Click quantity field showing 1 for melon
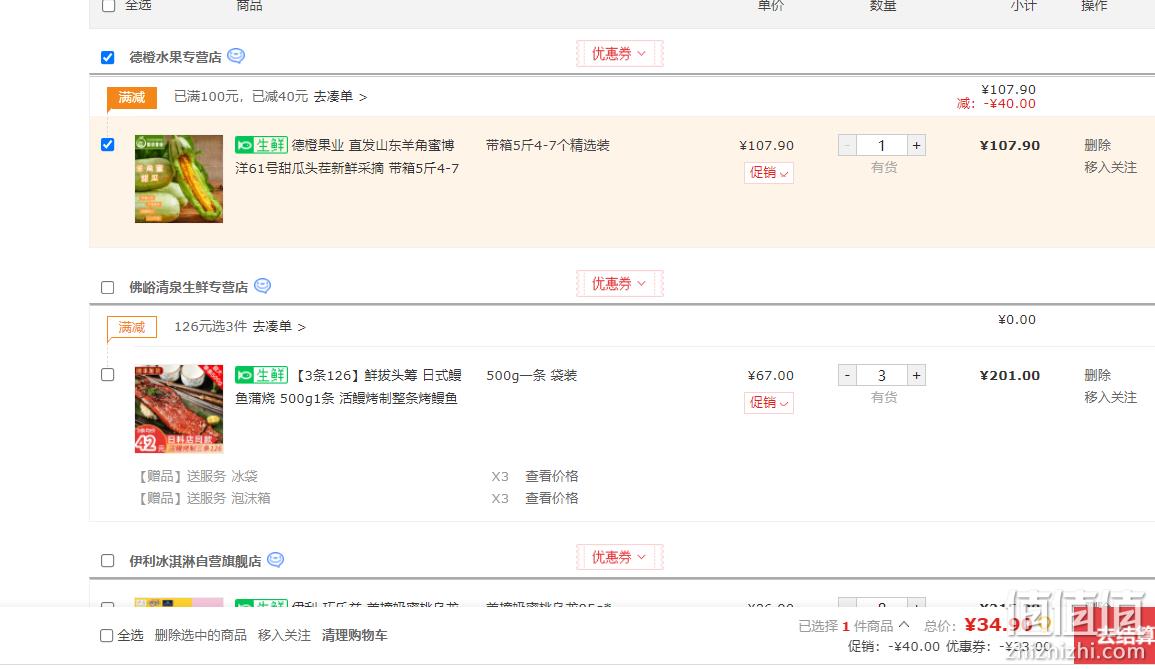Image resolution: width=1155 pixels, height=669 pixels. click(x=882, y=145)
